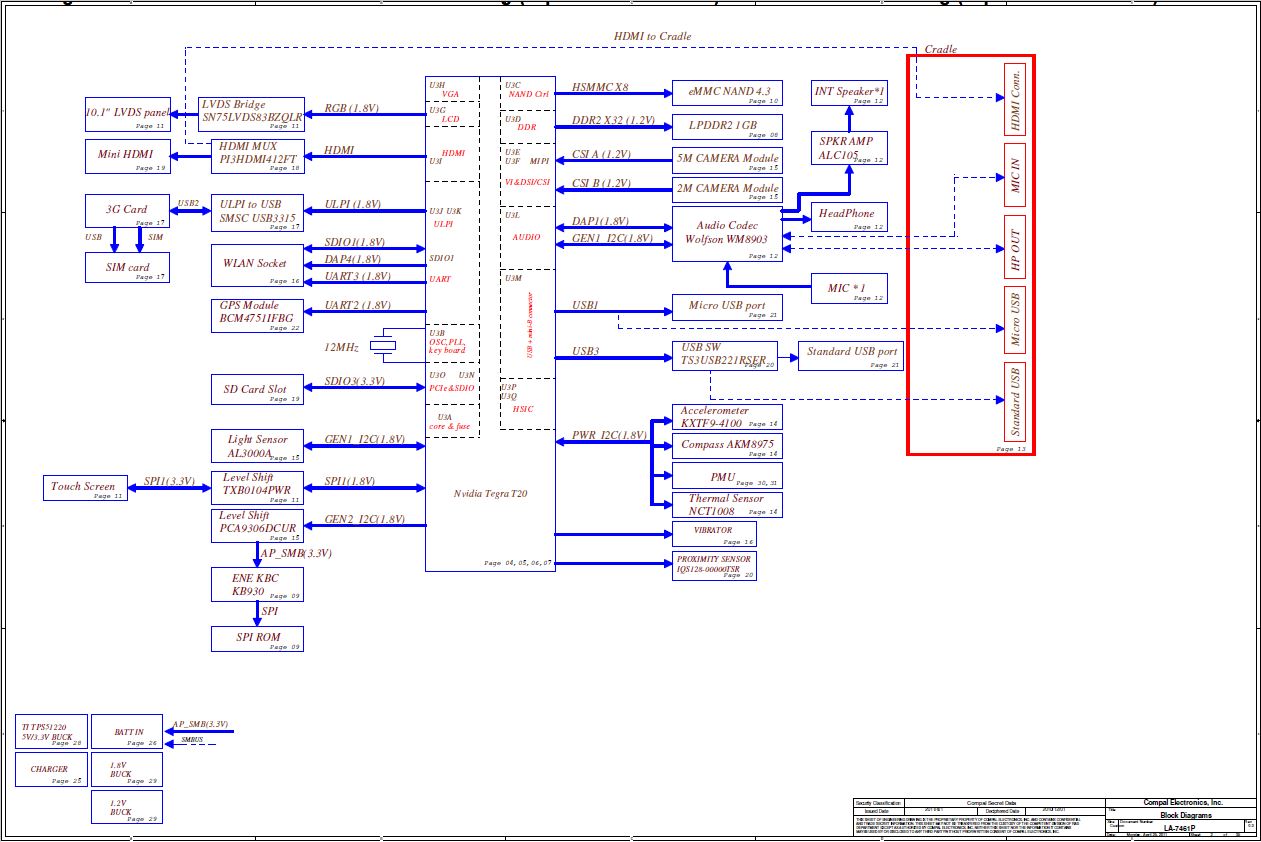Click the HeadPhone block
Screen dimensions: 1261x842
point(849,216)
